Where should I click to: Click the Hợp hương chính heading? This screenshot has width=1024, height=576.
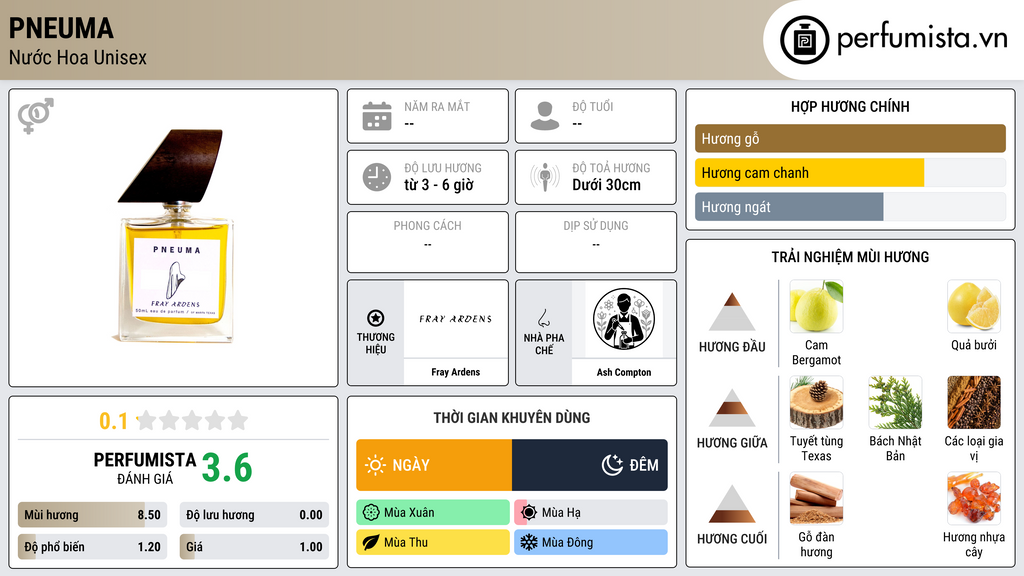pos(850,106)
